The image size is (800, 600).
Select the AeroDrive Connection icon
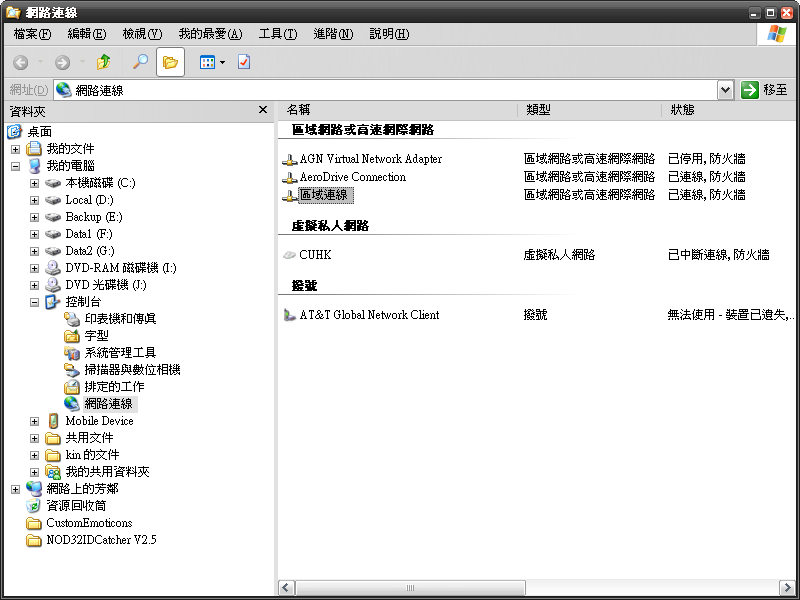tap(290, 177)
